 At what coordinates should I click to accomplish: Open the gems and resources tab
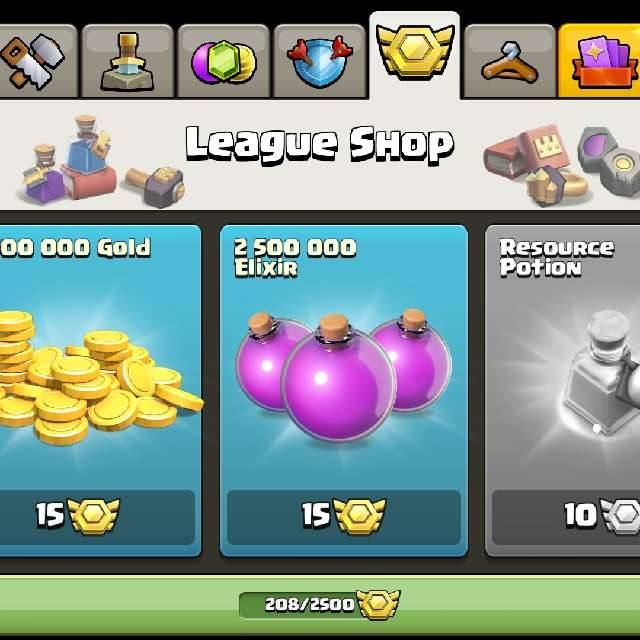click(x=223, y=61)
